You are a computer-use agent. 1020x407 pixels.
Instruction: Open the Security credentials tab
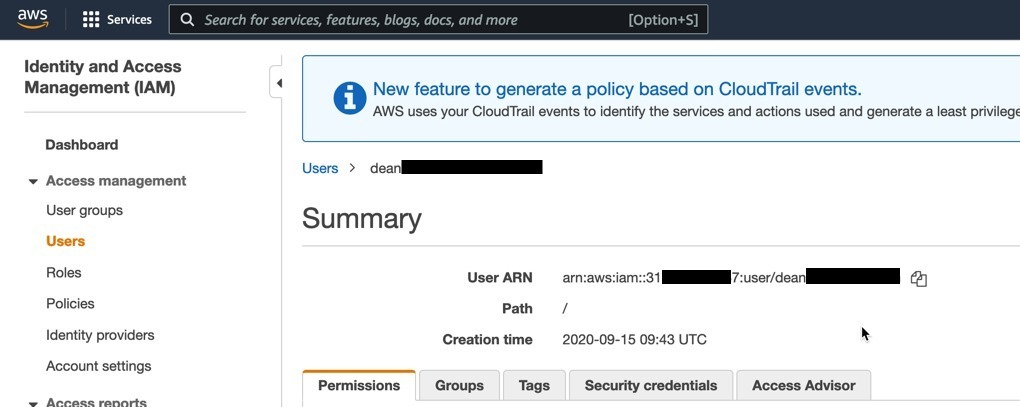point(651,386)
